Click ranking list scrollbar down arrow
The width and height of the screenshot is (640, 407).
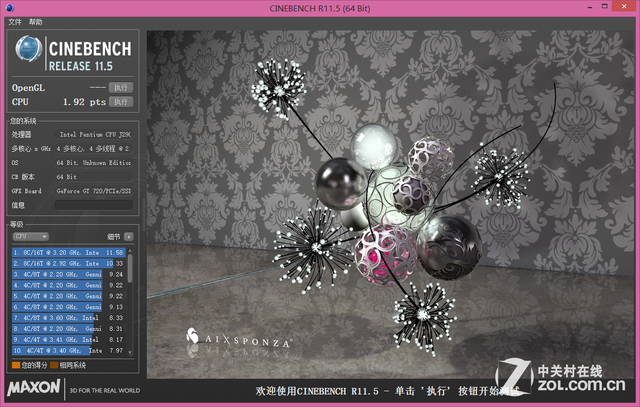130,352
